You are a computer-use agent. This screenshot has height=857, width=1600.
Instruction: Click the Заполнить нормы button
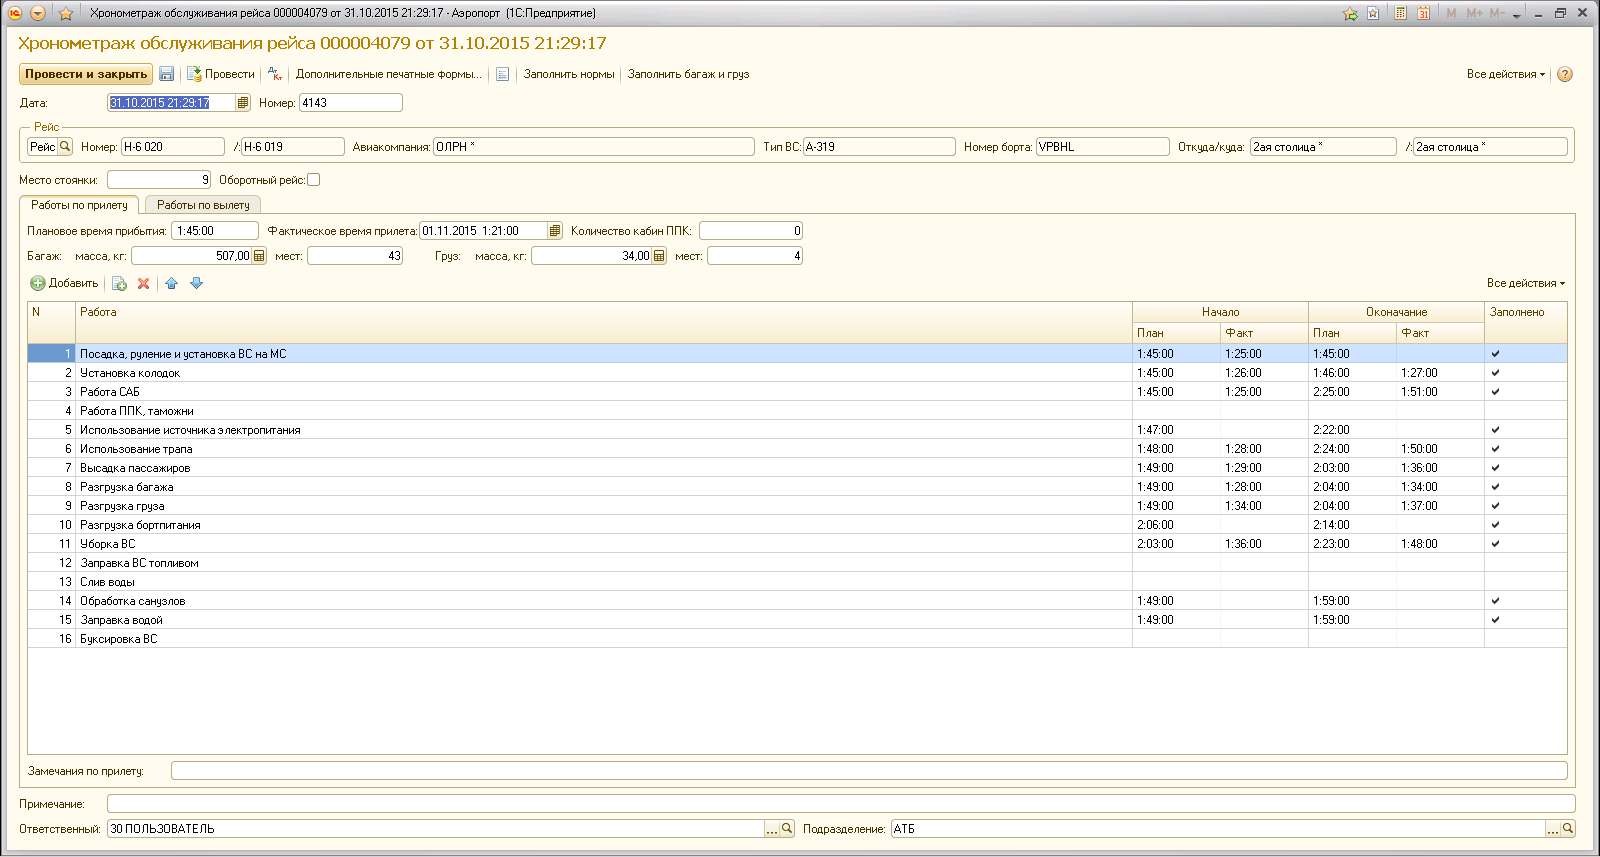569,74
